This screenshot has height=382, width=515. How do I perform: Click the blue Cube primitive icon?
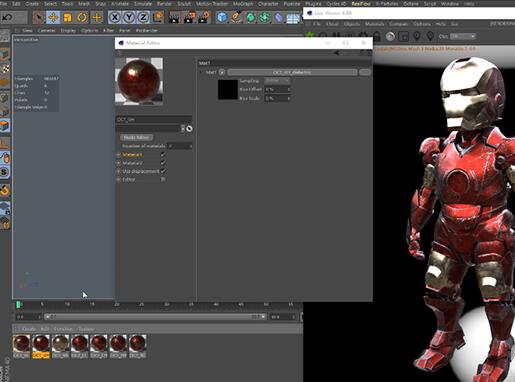click(222, 17)
